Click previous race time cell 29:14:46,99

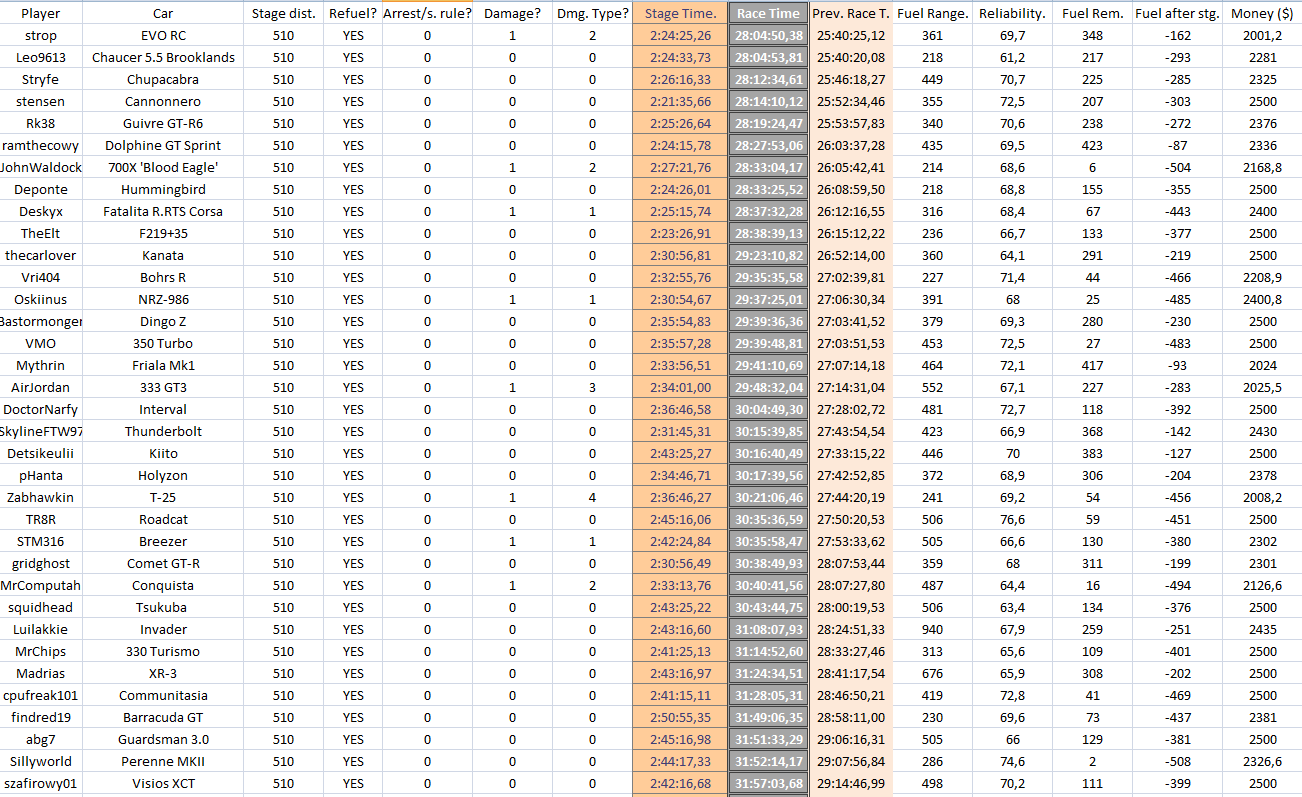851,783
